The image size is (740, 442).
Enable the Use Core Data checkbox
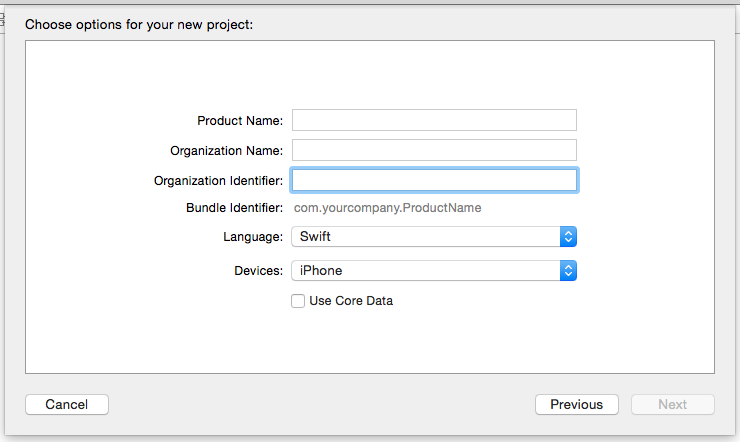click(x=298, y=301)
